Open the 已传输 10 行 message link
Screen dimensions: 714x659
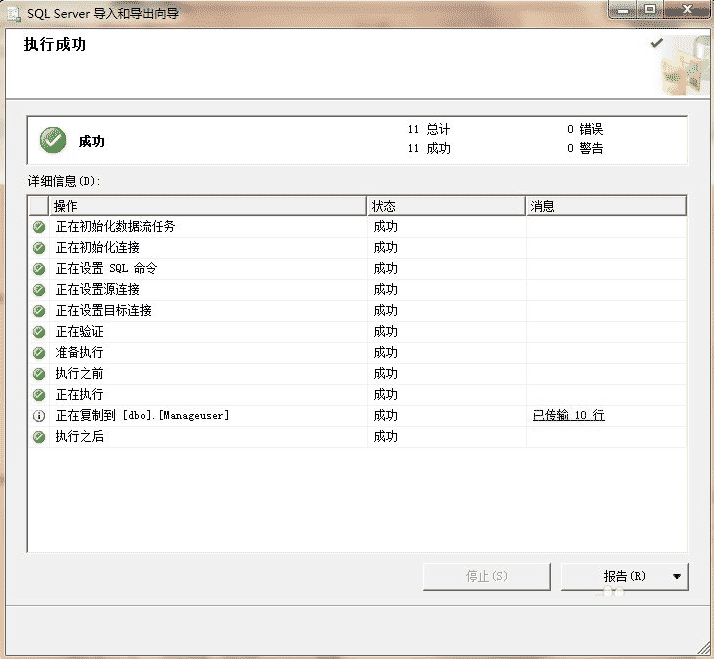pos(568,416)
